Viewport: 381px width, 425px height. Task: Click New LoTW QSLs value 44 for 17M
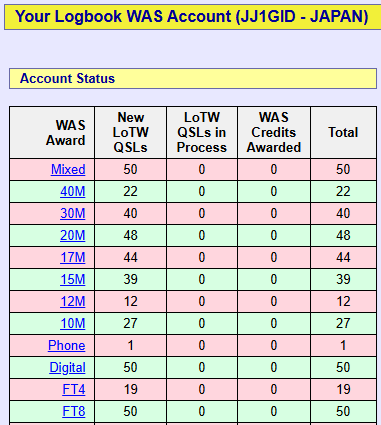pyautogui.click(x=130, y=257)
